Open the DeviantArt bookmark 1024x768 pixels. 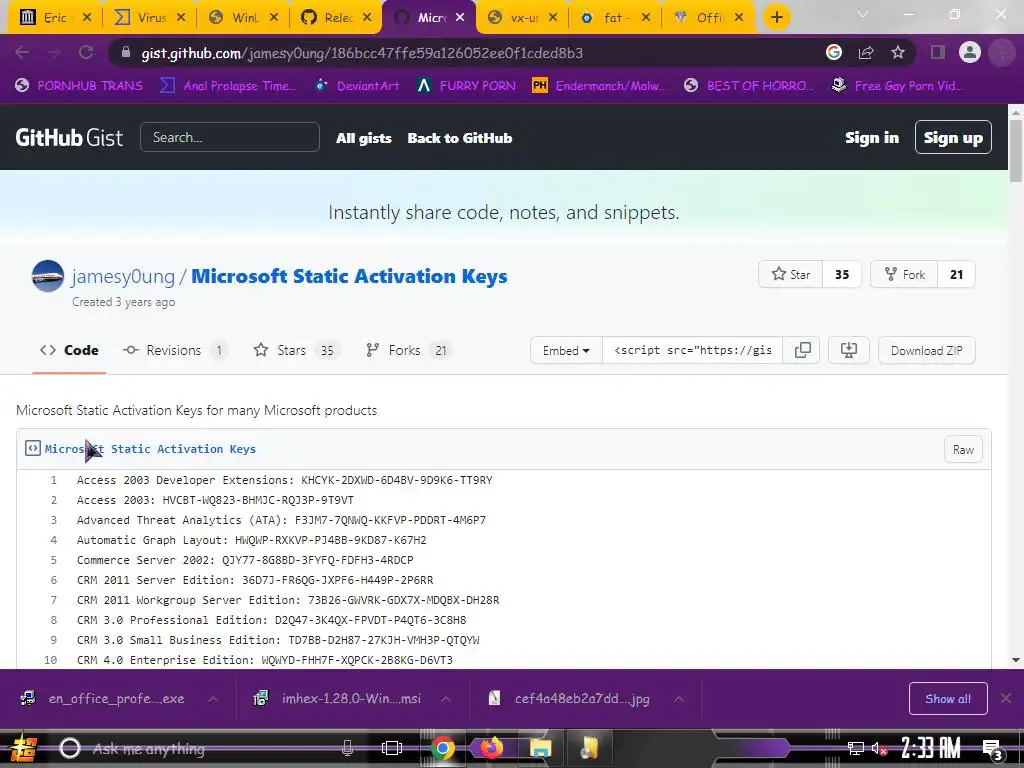[x=357, y=86]
